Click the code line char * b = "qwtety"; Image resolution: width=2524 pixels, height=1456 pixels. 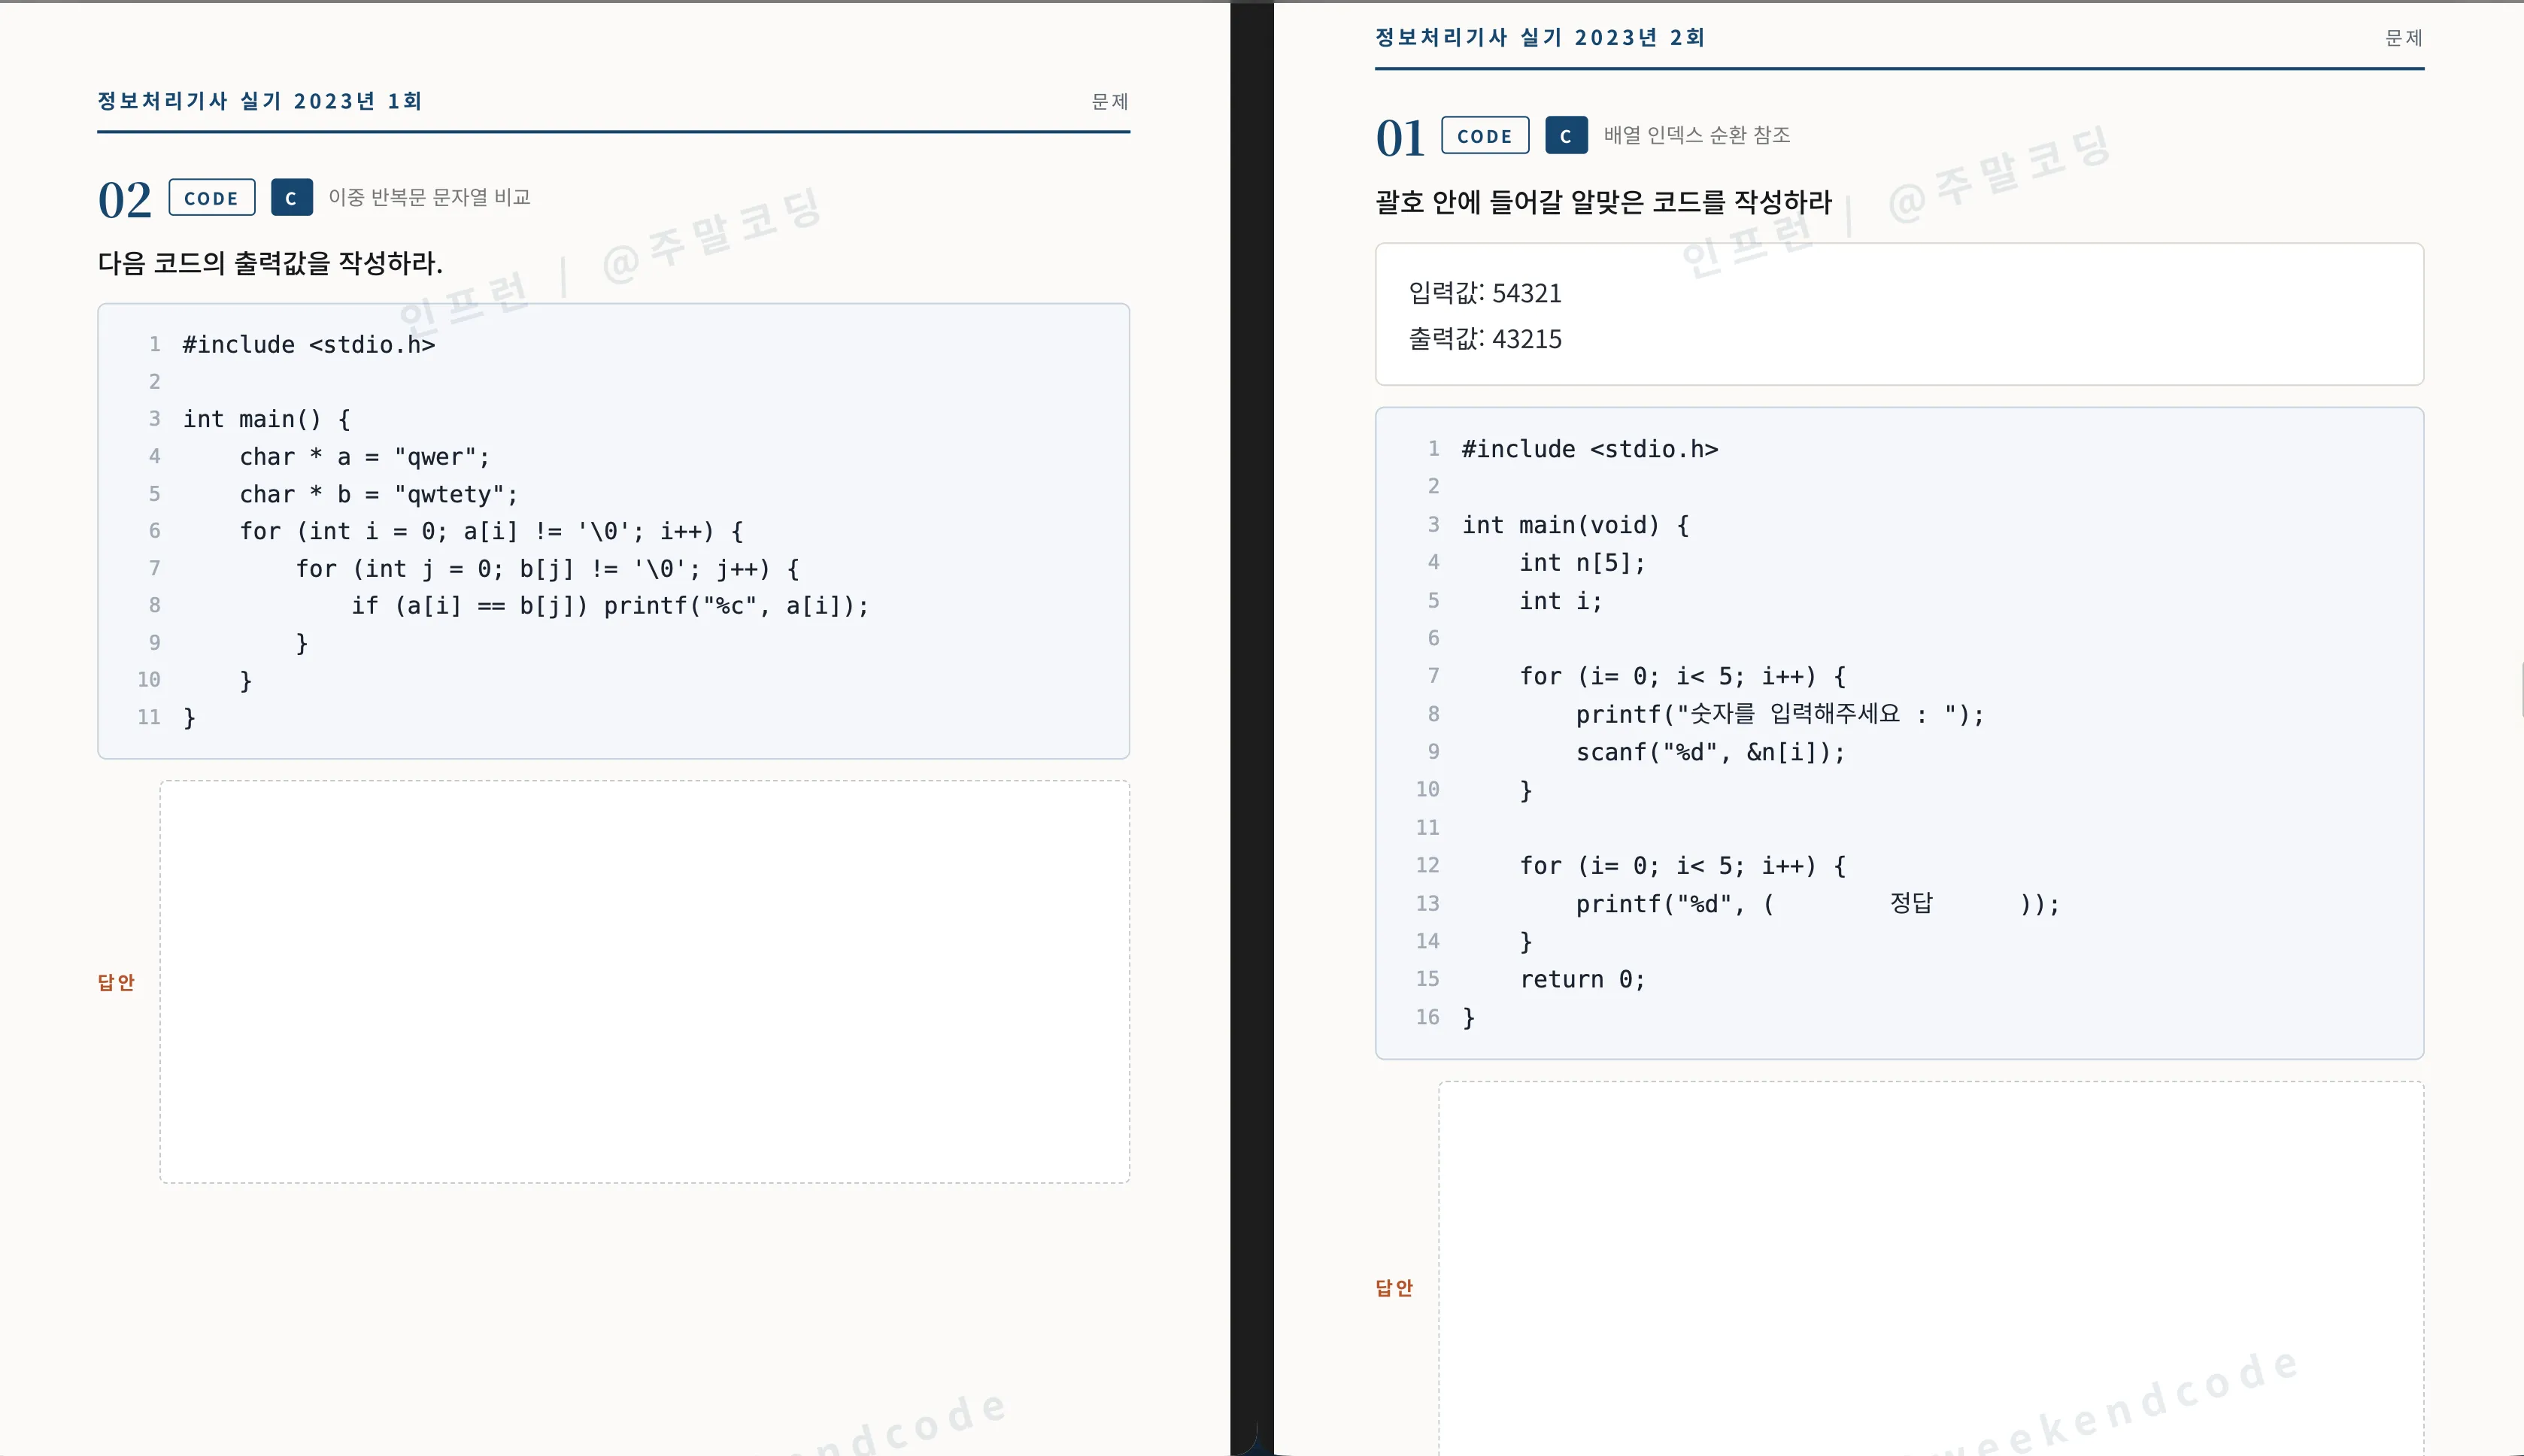coord(379,494)
